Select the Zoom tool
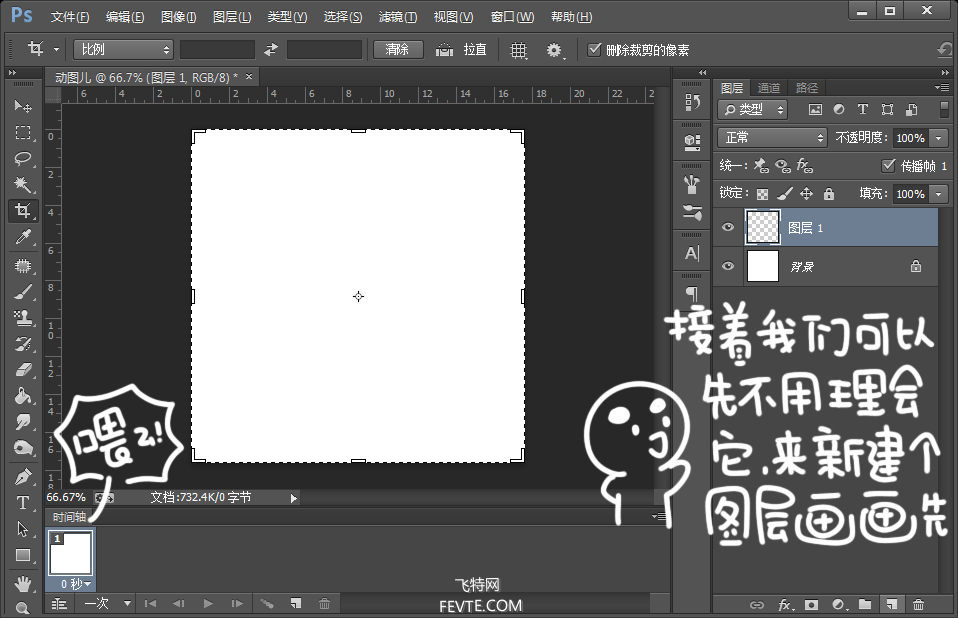958x618 pixels. pyautogui.click(x=22, y=607)
